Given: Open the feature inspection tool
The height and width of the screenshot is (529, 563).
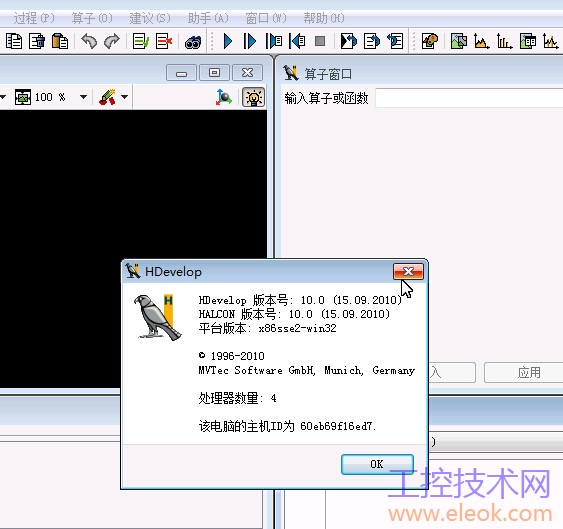Looking at the screenshot, I should coord(528,41).
